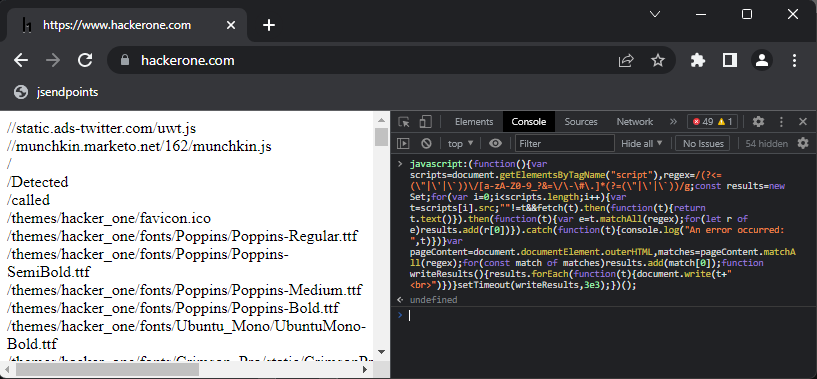The image size is (817, 379).
Task: Click the horizontal scrollbar left arrow
Action: tap(7, 370)
